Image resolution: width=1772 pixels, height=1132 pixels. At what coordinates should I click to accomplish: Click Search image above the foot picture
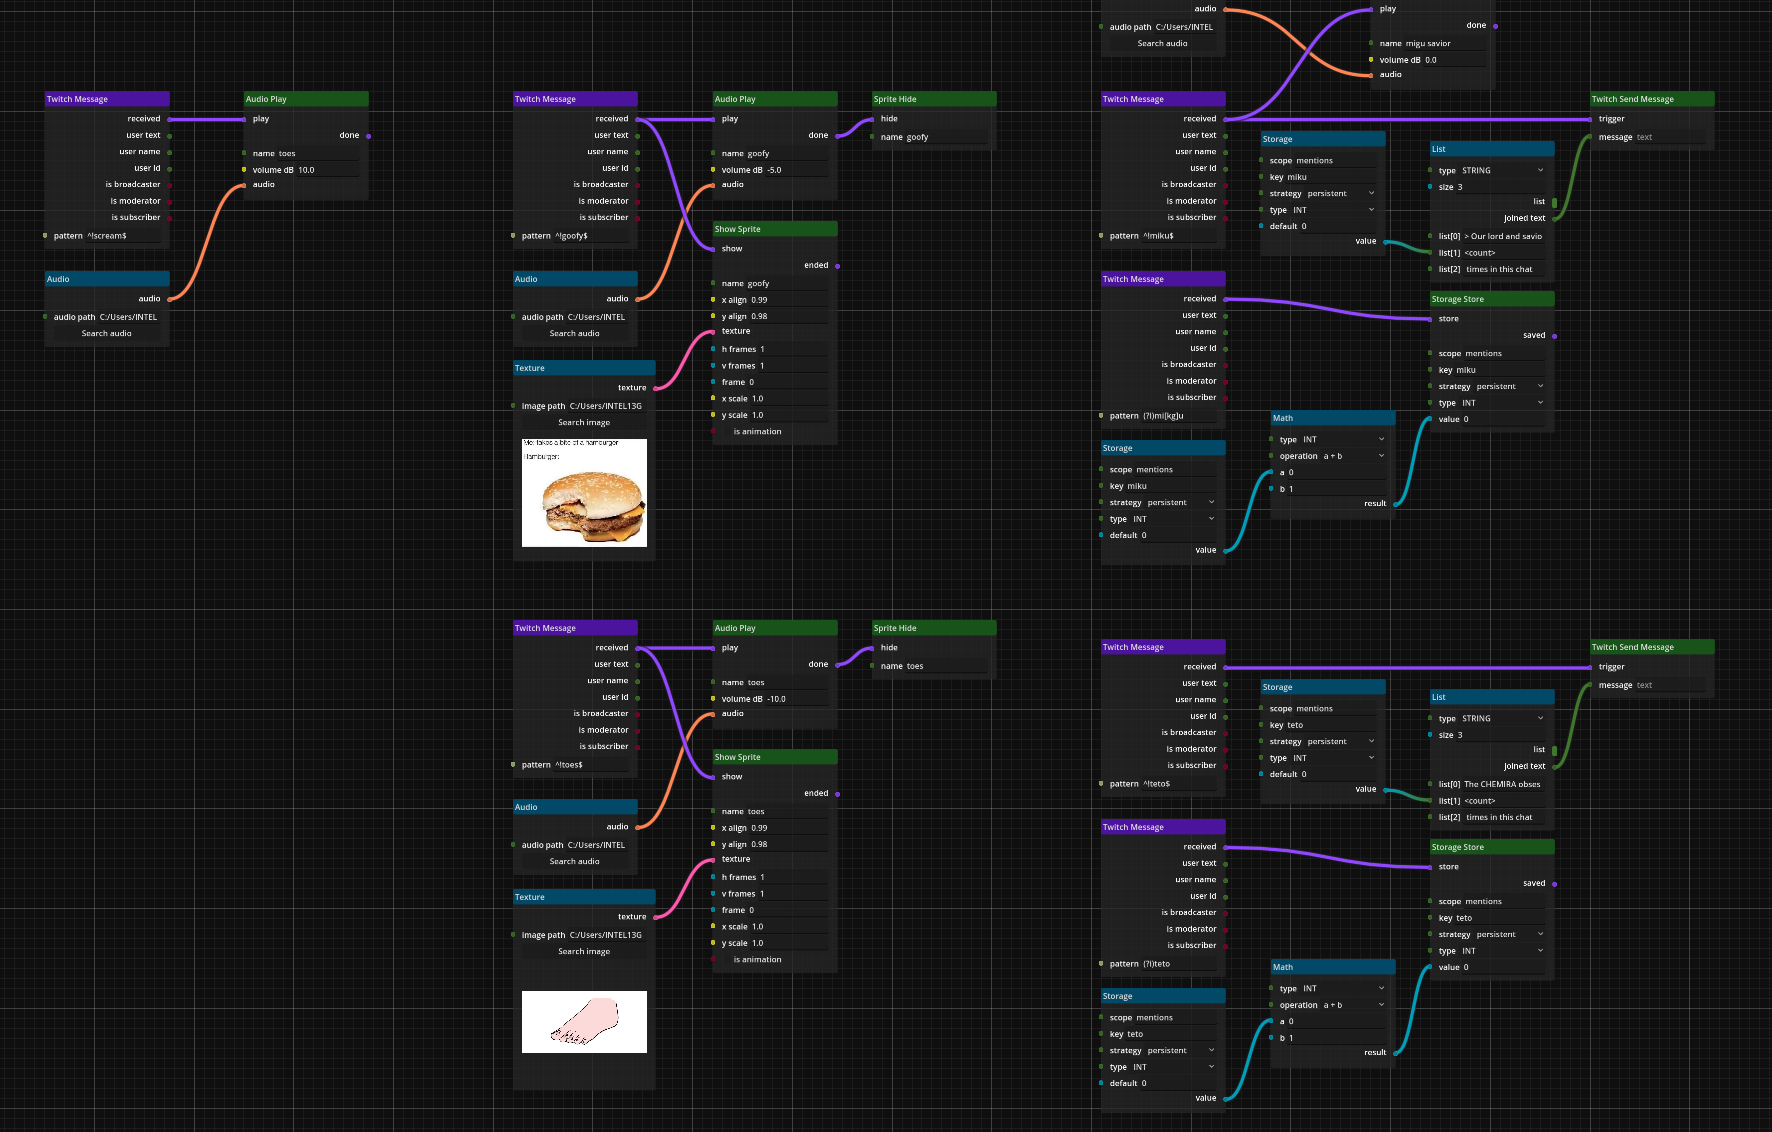(x=584, y=952)
